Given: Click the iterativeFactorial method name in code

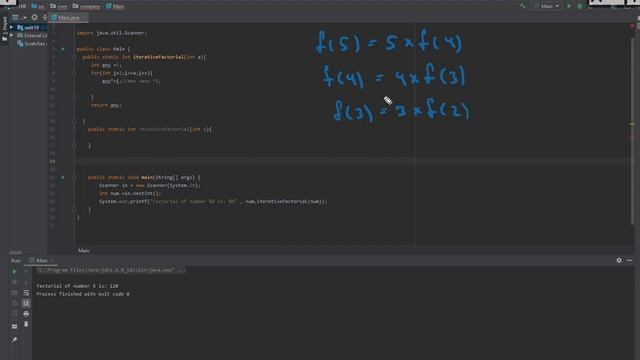Looking at the screenshot, I should point(158,57).
